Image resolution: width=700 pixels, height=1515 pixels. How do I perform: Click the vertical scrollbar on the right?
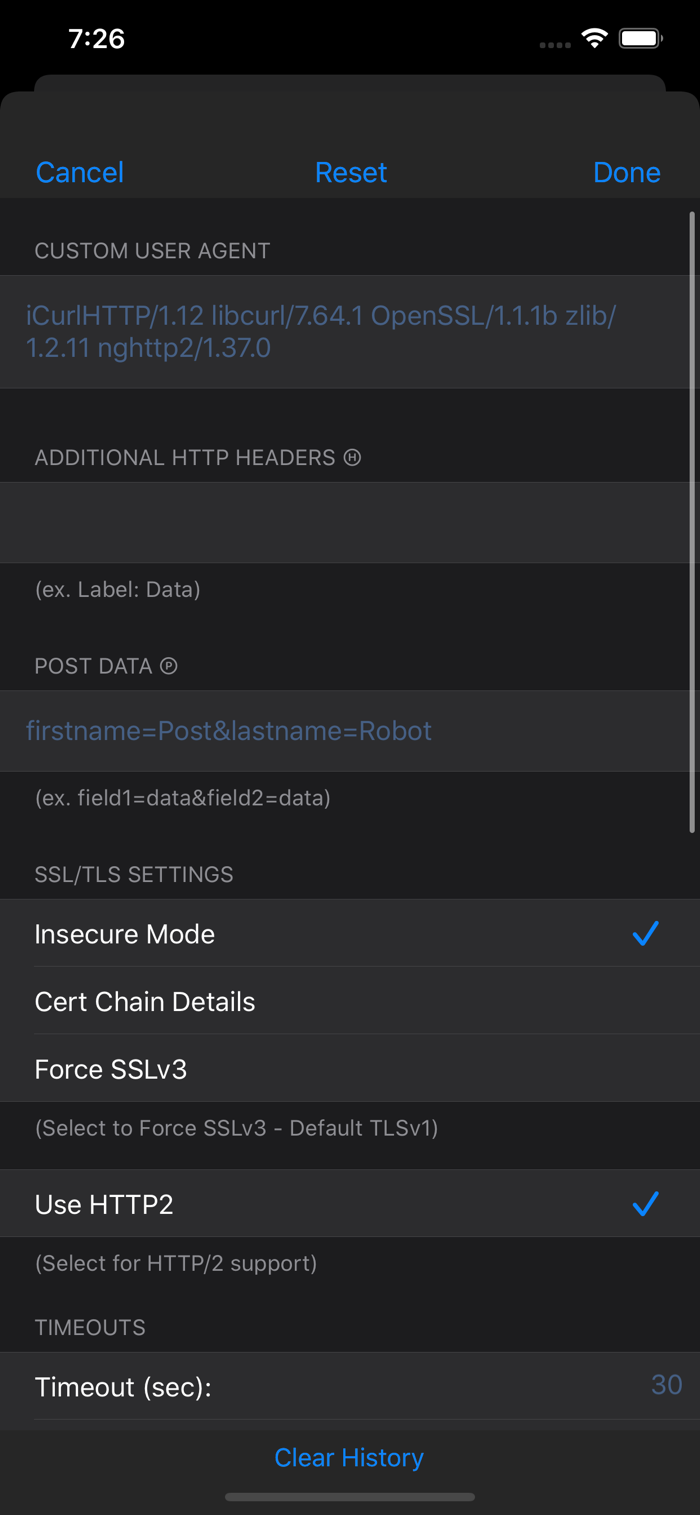click(692, 521)
